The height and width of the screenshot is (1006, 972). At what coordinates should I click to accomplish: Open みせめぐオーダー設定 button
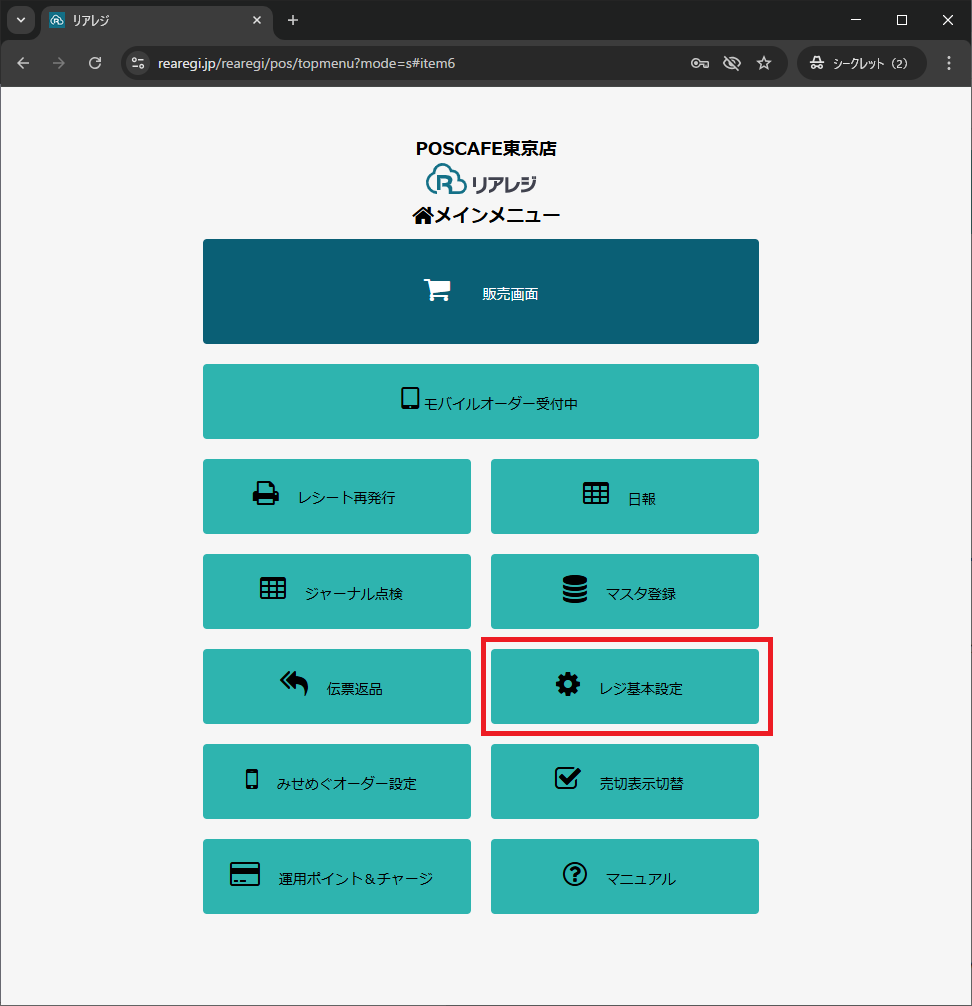(x=337, y=781)
